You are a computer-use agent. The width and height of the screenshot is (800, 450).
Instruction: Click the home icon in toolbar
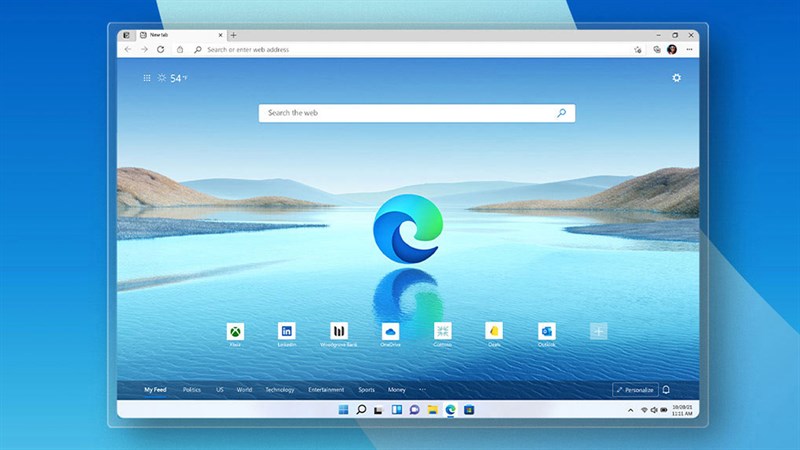pyautogui.click(x=180, y=49)
